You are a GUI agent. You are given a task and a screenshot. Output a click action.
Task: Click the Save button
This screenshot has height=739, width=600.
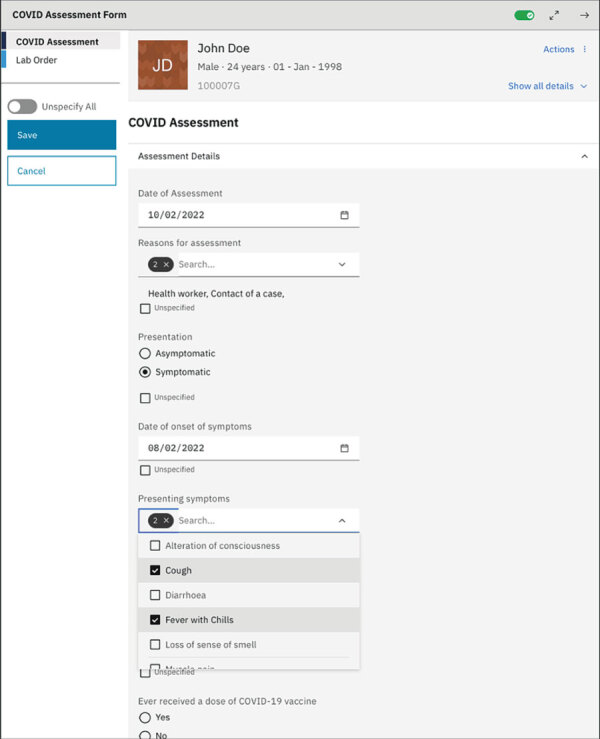(x=62, y=135)
